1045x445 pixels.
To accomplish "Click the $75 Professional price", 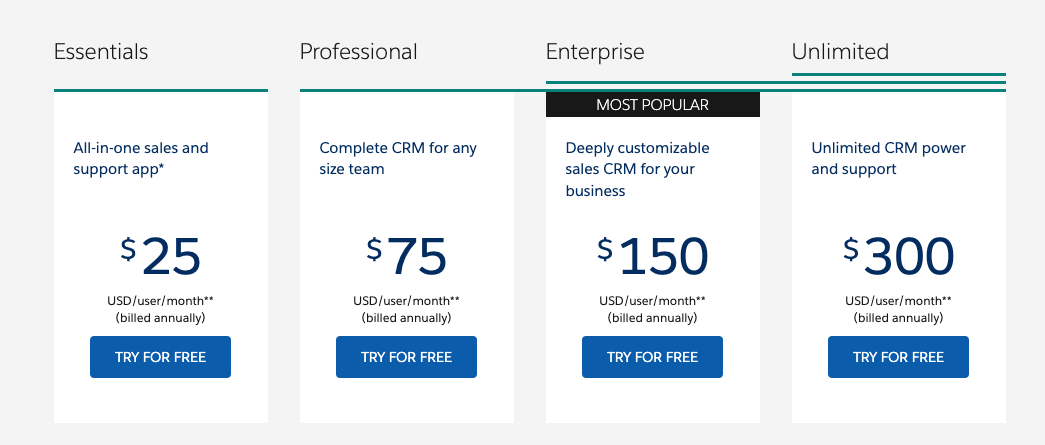I will click(x=407, y=256).
